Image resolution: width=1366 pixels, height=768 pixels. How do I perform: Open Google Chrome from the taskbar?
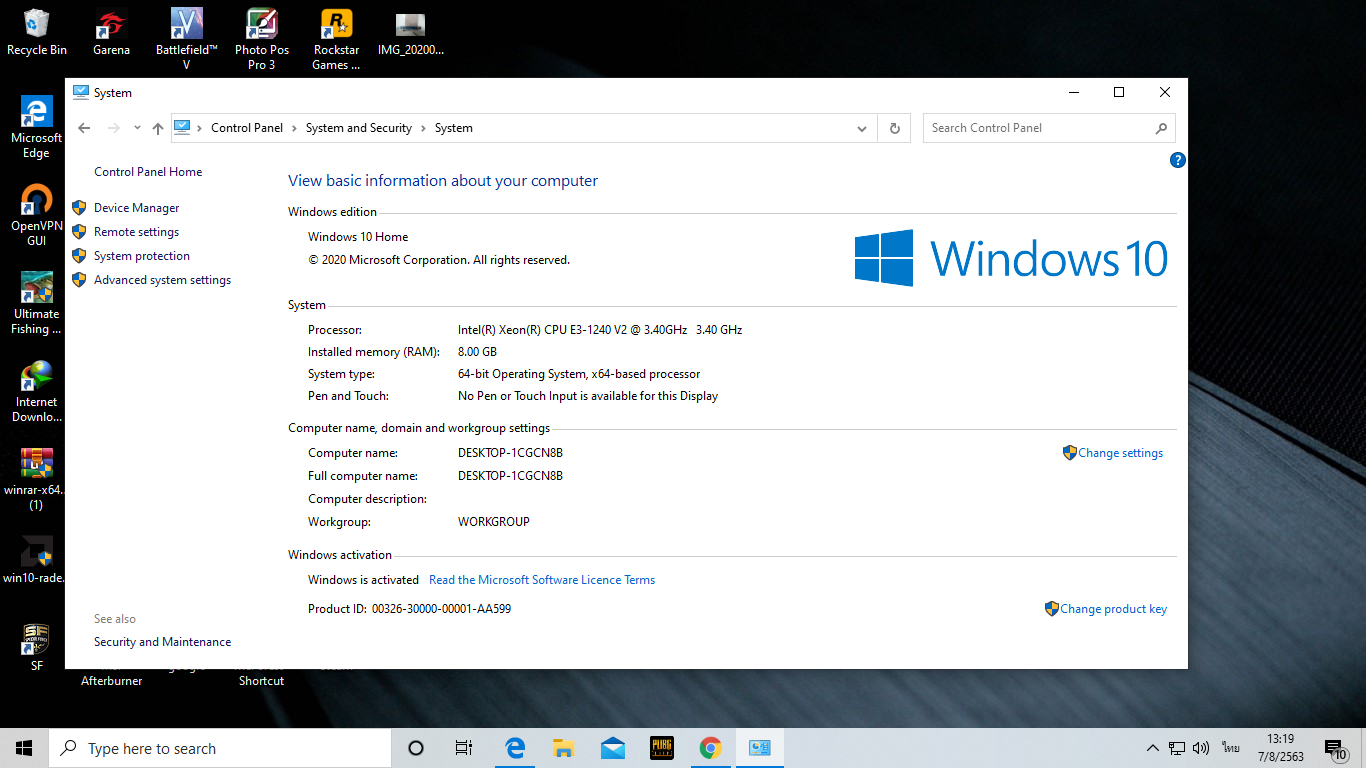tap(711, 748)
